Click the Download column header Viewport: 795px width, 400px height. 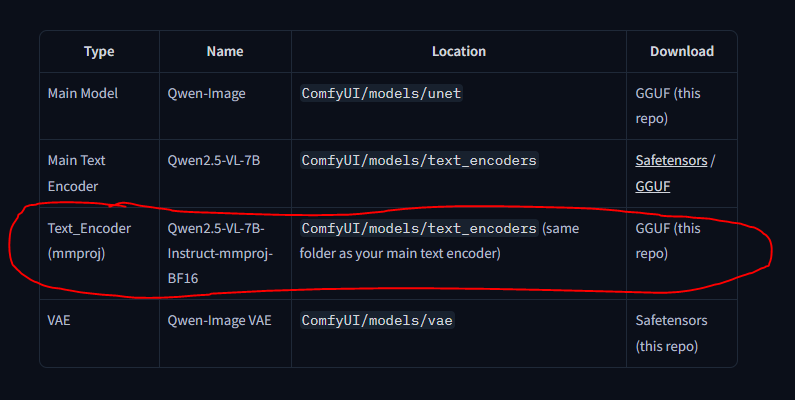(681, 51)
